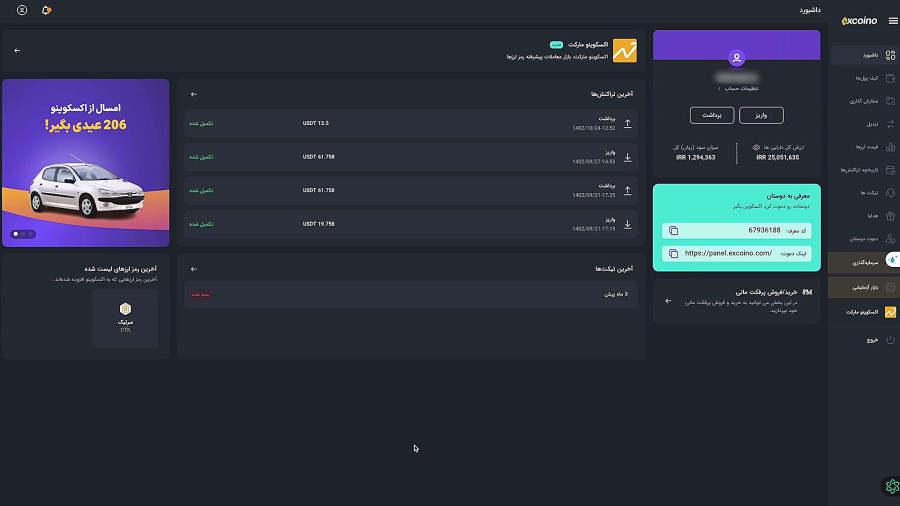This screenshot has height=506, width=900.
Task: Click the واریز deposit button
Action: (x=761, y=115)
